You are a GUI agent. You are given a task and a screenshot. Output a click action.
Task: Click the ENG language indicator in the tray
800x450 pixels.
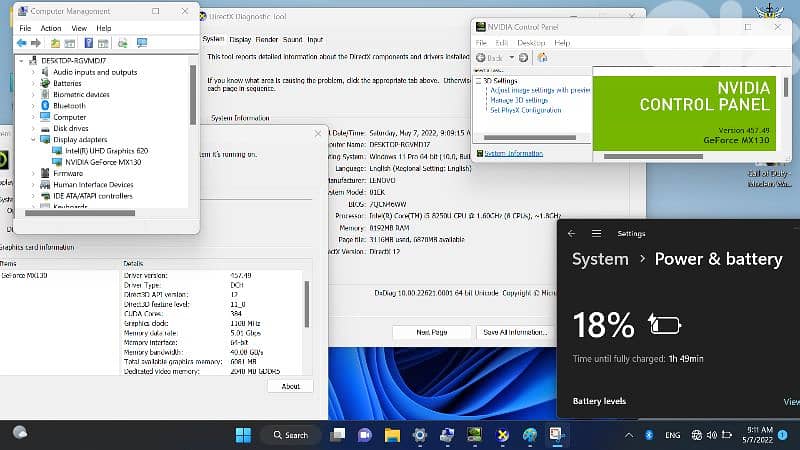(672, 435)
